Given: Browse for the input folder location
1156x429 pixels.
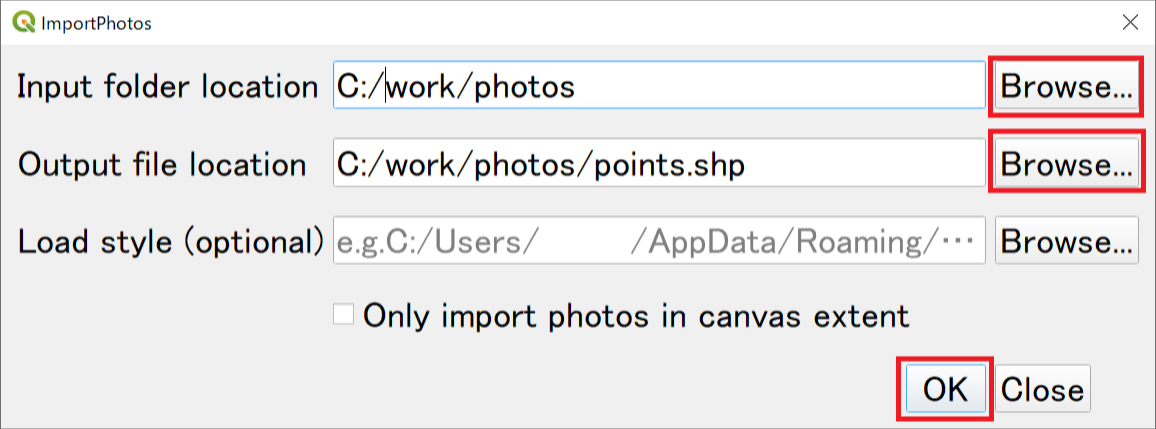Looking at the screenshot, I should (x=1066, y=87).
